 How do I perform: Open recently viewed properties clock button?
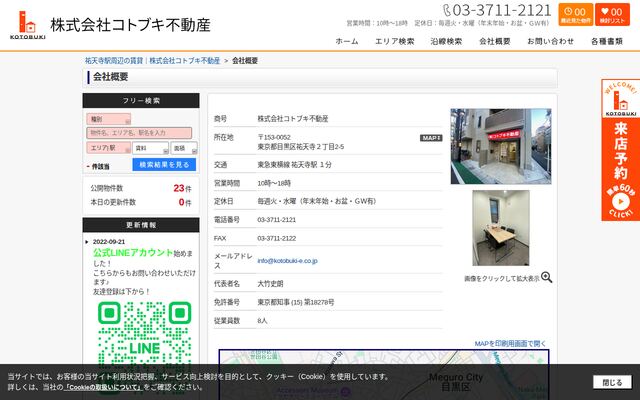tap(576, 15)
